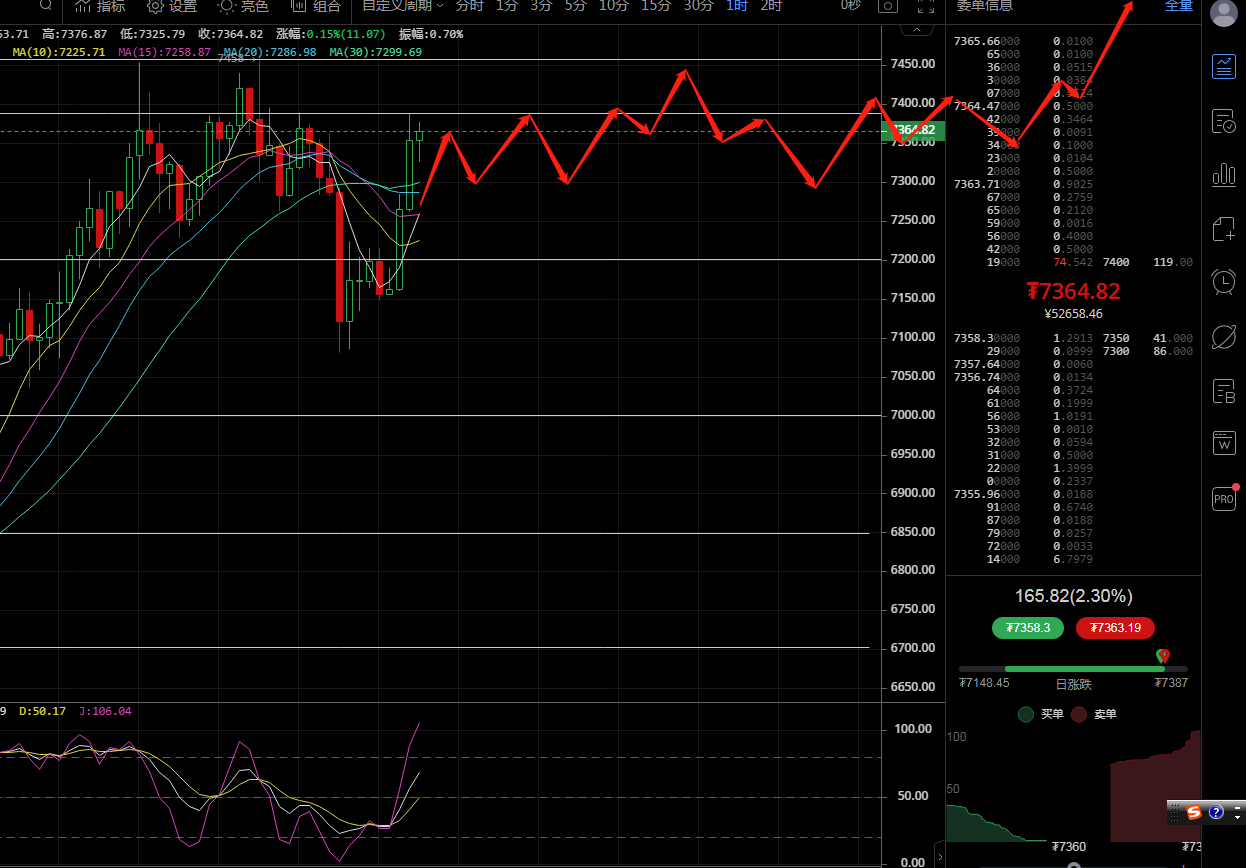Open the PRO panel from the sidebar
Screen dimensions: 1246x868
coord(1224,498)
